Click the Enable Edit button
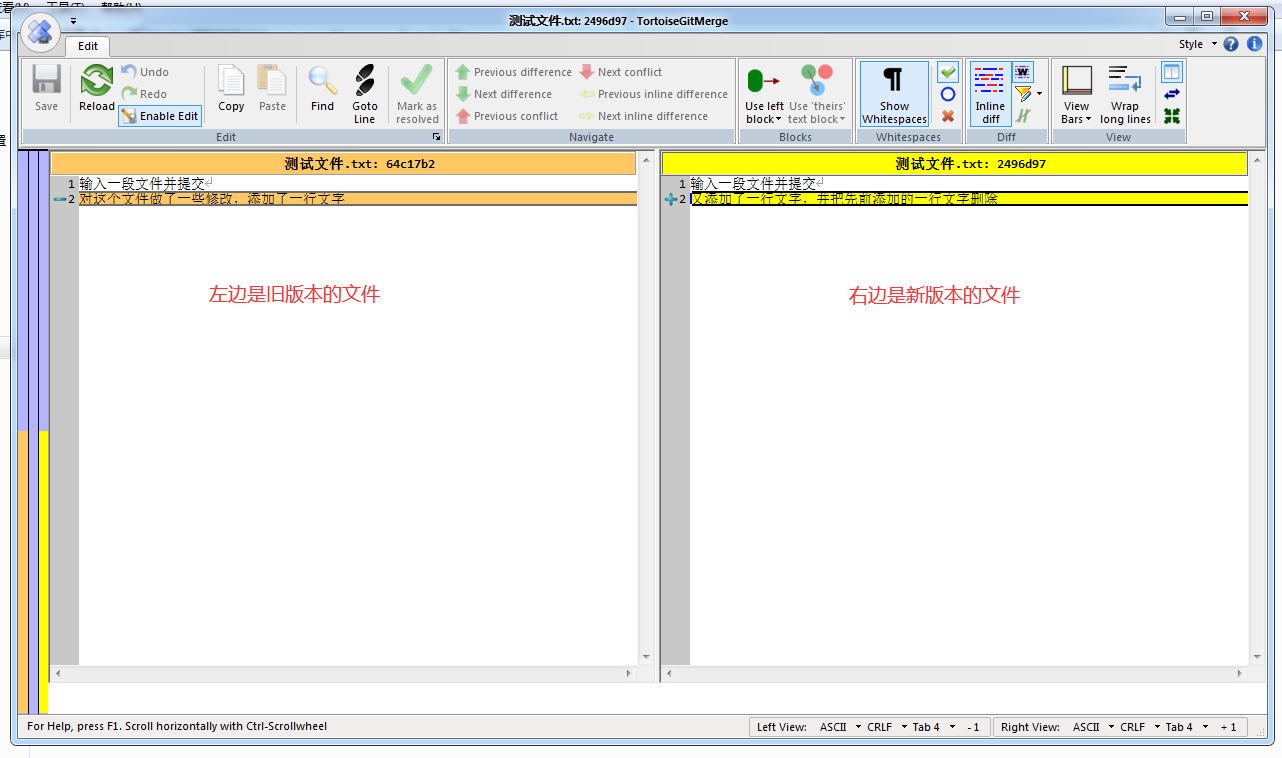1282x758 pixels. (x=160, y=116)
